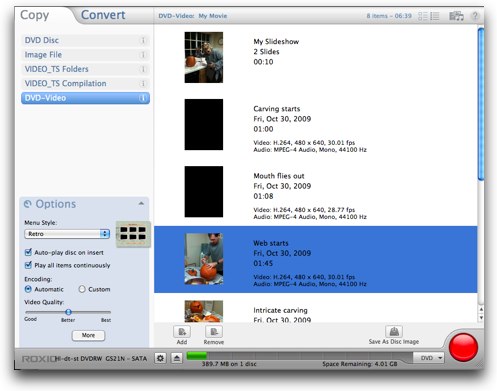
Task: Open info for VIDEO_TS Compilation entry
Action: tap(143, 83)
